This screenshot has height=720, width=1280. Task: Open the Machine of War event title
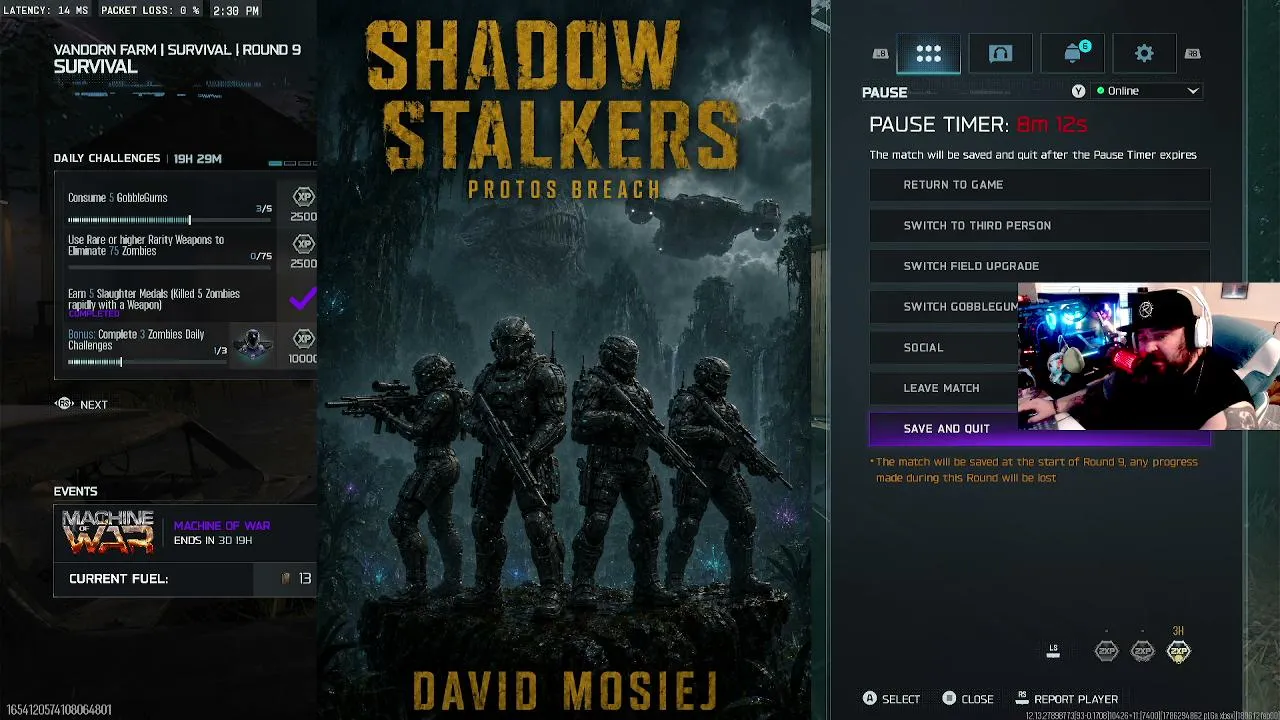point(222,526)
